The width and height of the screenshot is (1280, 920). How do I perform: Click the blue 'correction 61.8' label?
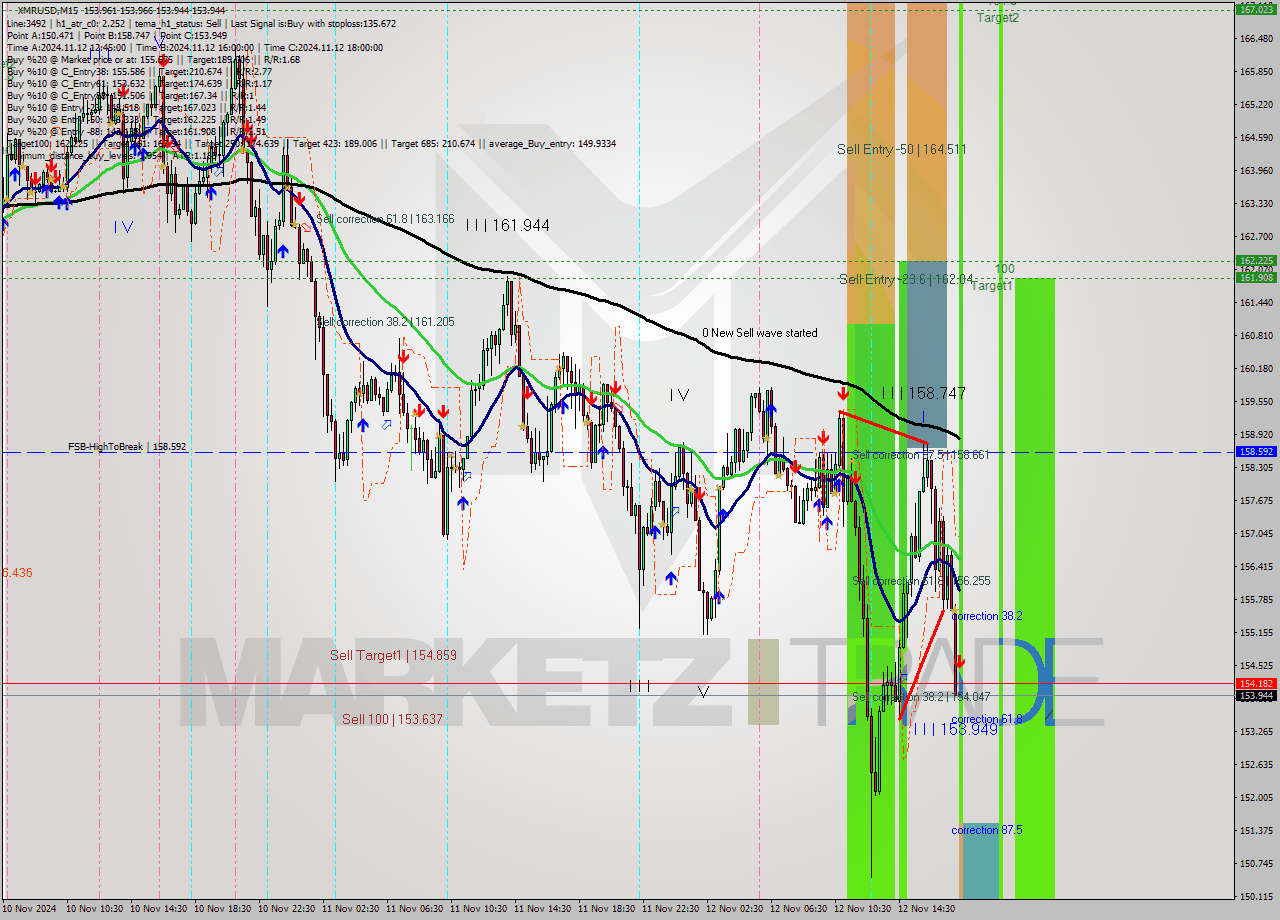(x=986, y=719)
